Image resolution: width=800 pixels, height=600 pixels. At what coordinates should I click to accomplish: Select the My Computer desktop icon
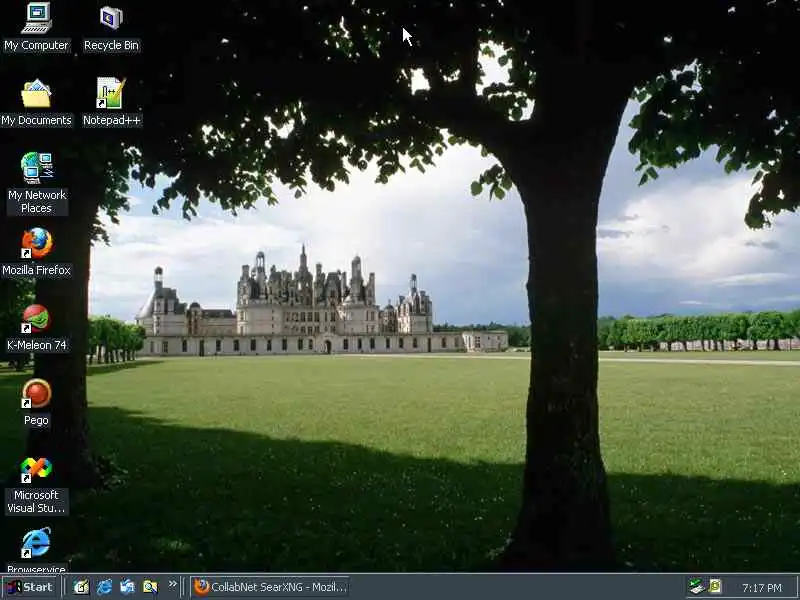pos(37,18)
